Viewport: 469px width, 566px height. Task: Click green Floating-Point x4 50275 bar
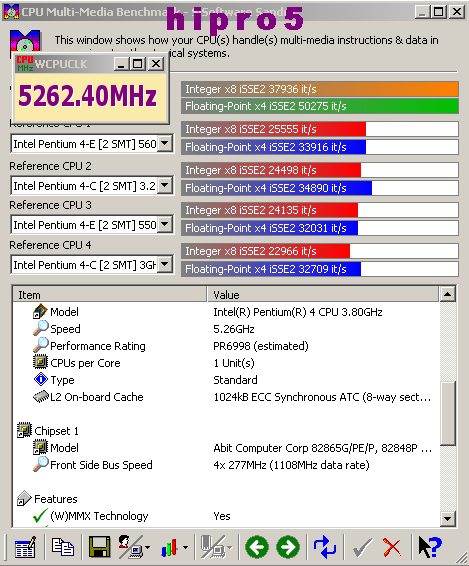pos(320,106)
